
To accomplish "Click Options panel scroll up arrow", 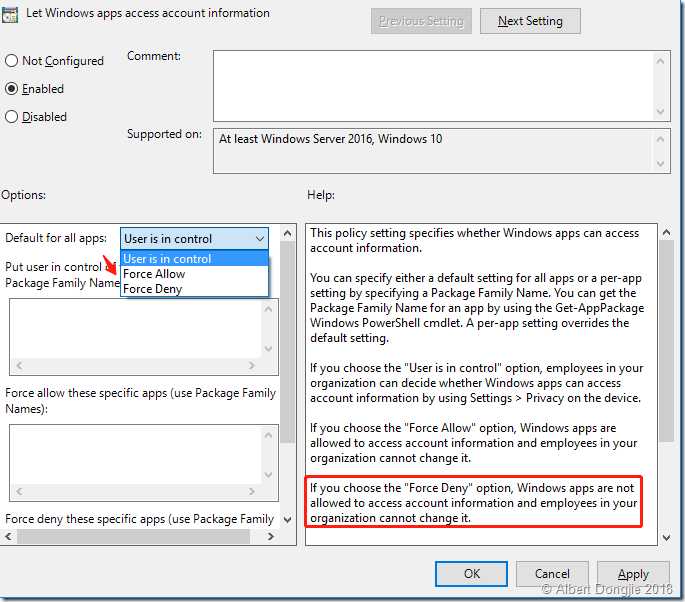I will tap(287, 233).
